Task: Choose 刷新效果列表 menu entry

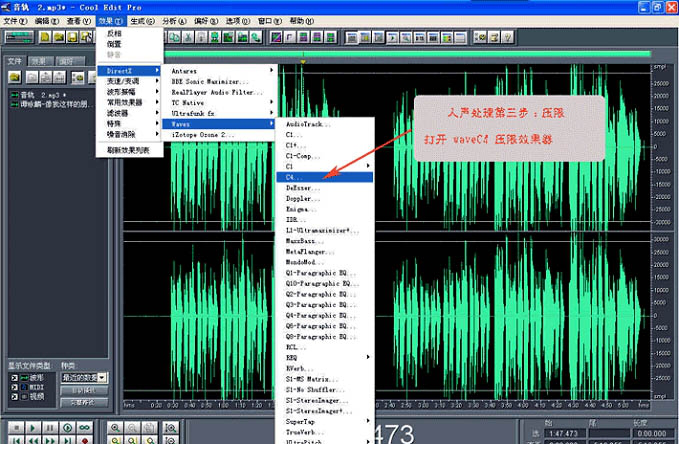Action: 130,150
